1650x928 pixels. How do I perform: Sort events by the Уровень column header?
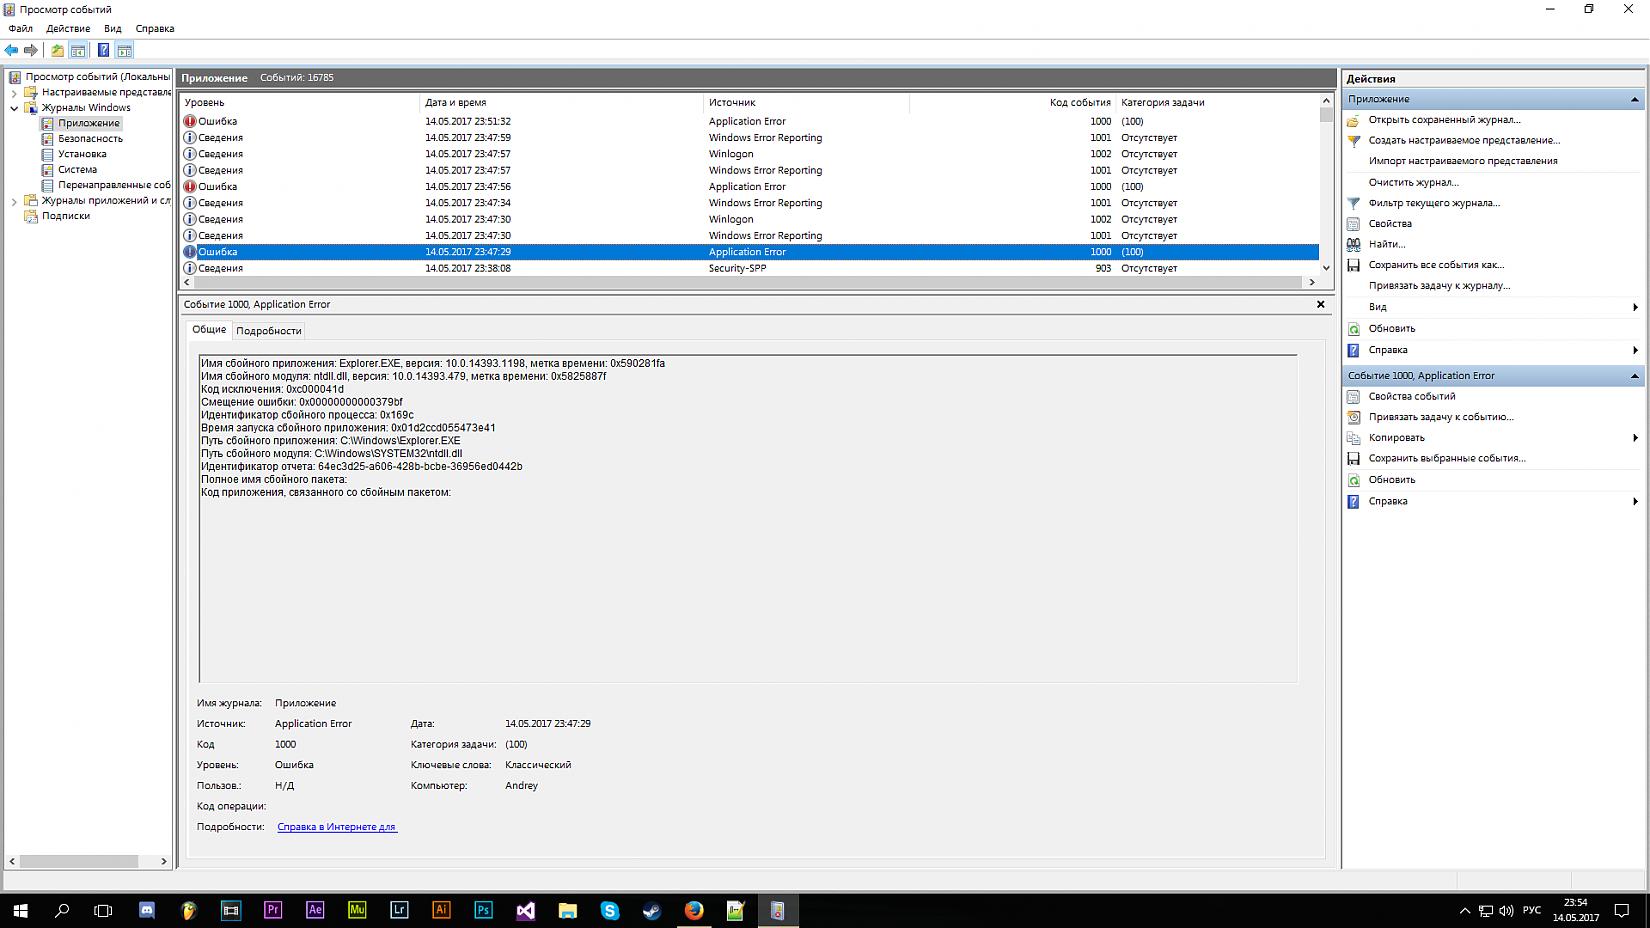[x=300, y=102]
